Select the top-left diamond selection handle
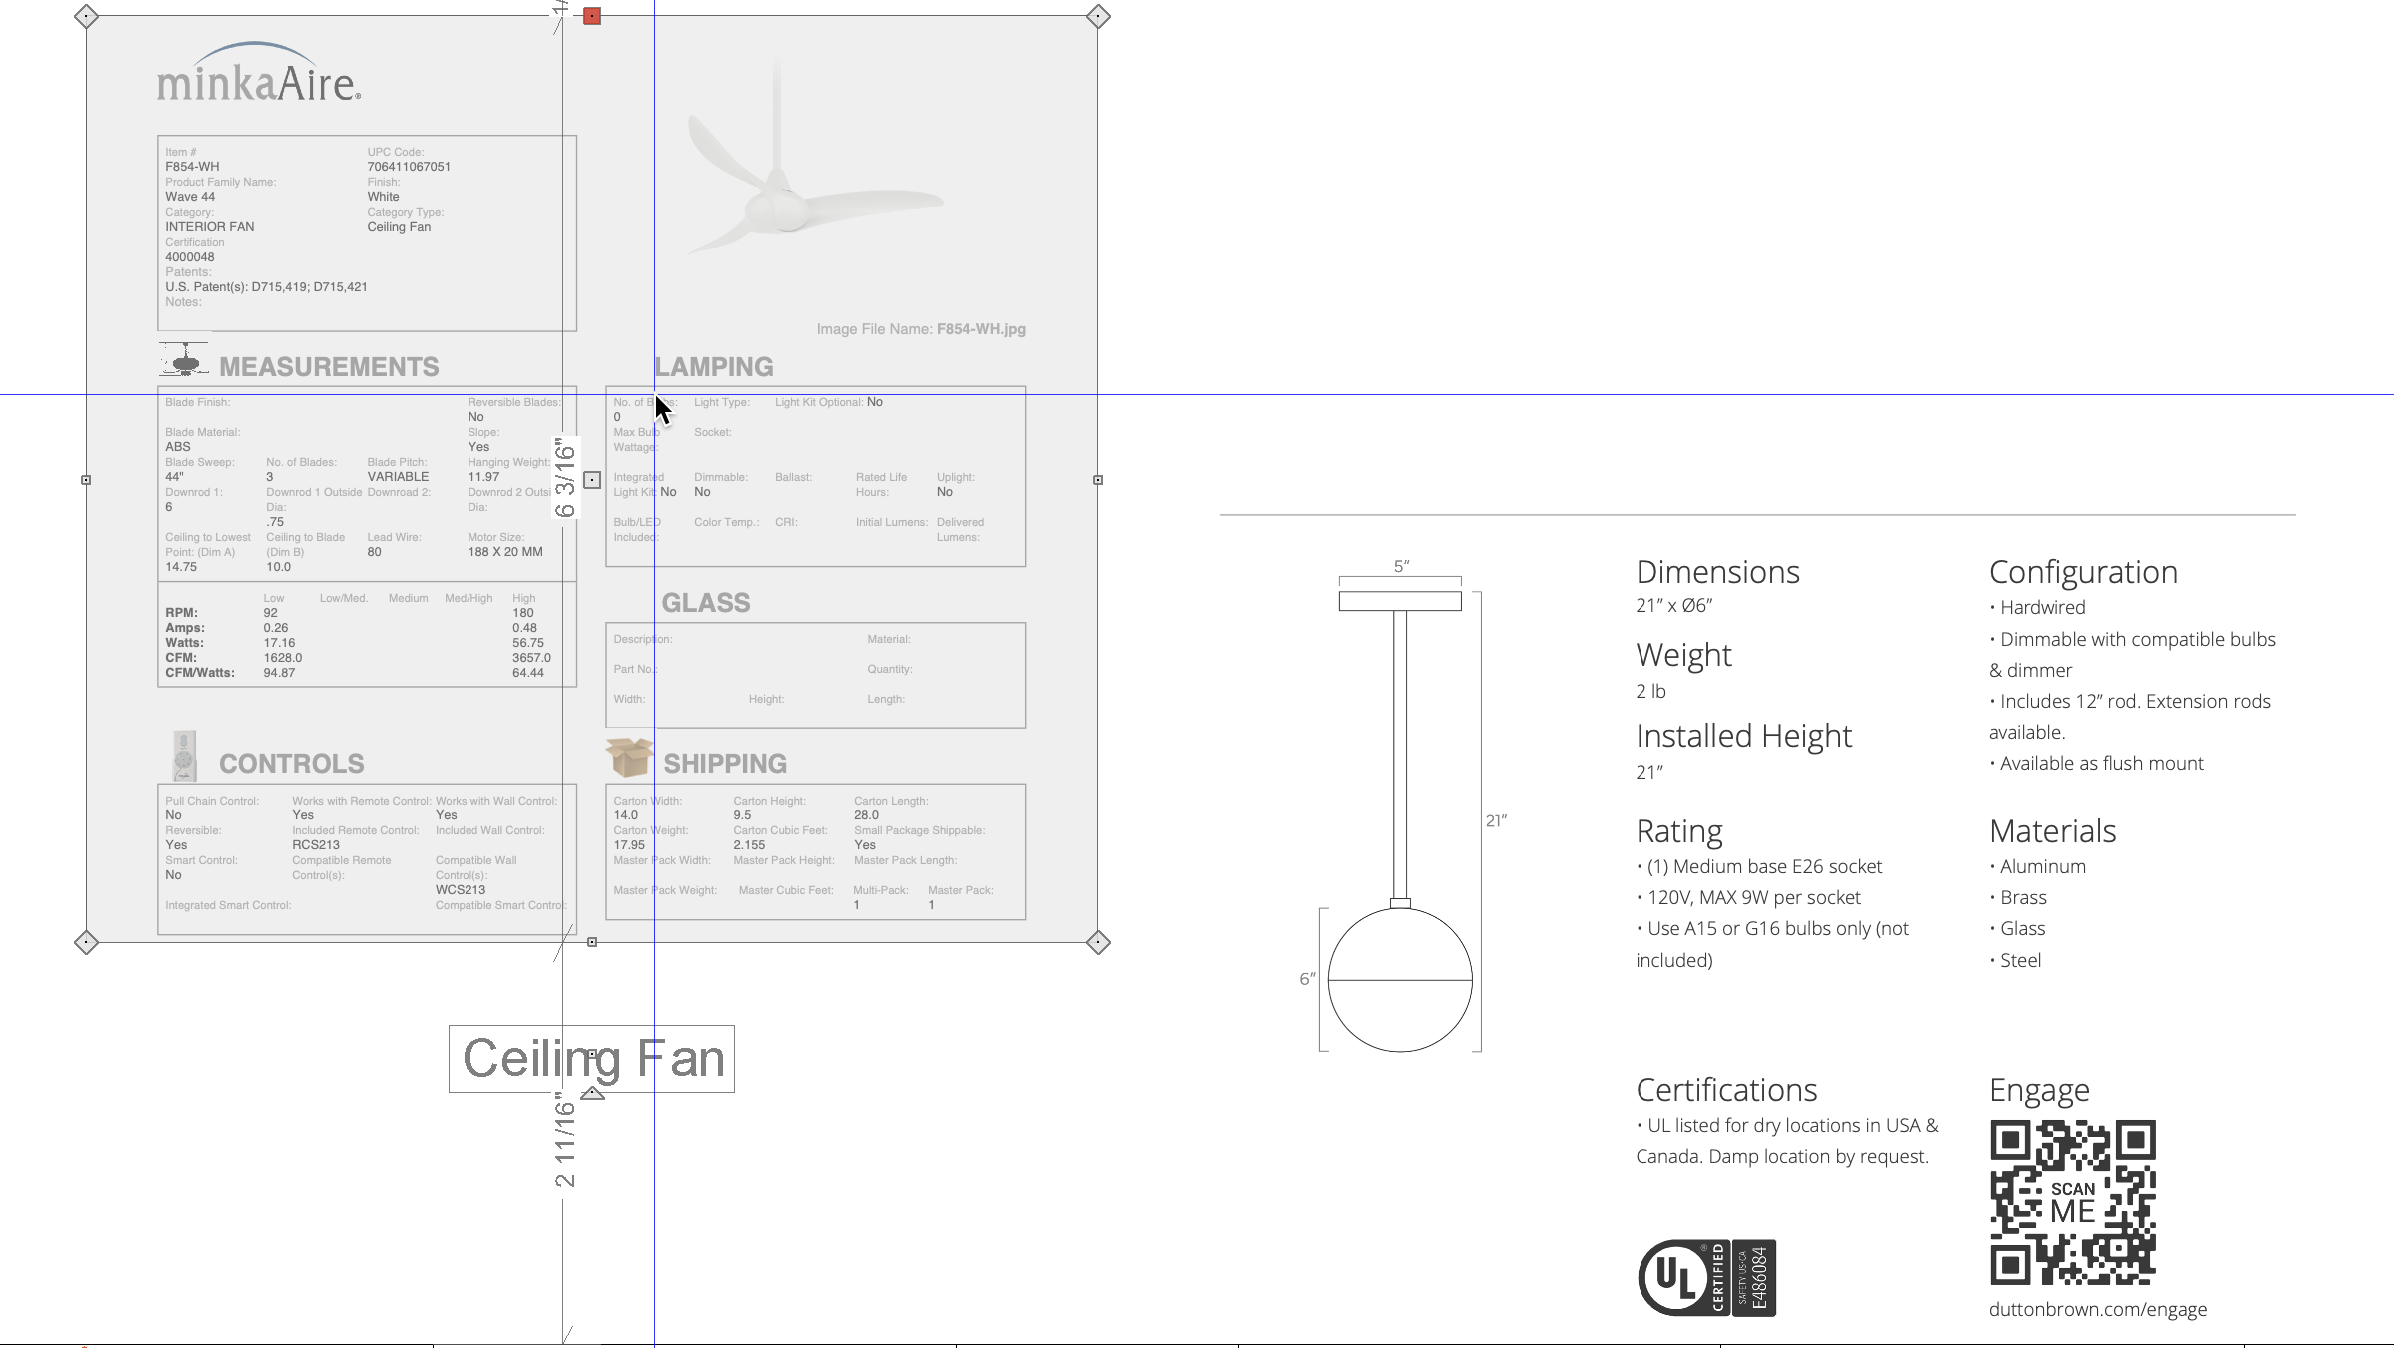Screen dimensions: 2394x1348 click(x=86, y=15)
